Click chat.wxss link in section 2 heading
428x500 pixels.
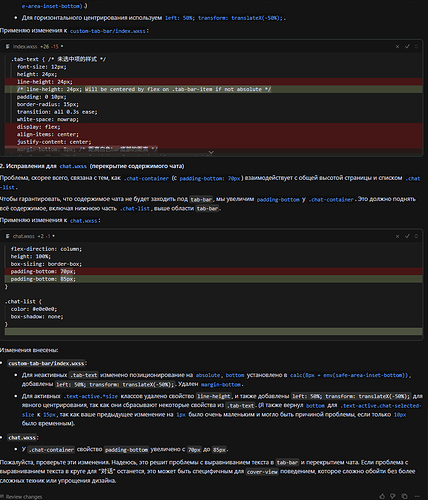(73, 166)
